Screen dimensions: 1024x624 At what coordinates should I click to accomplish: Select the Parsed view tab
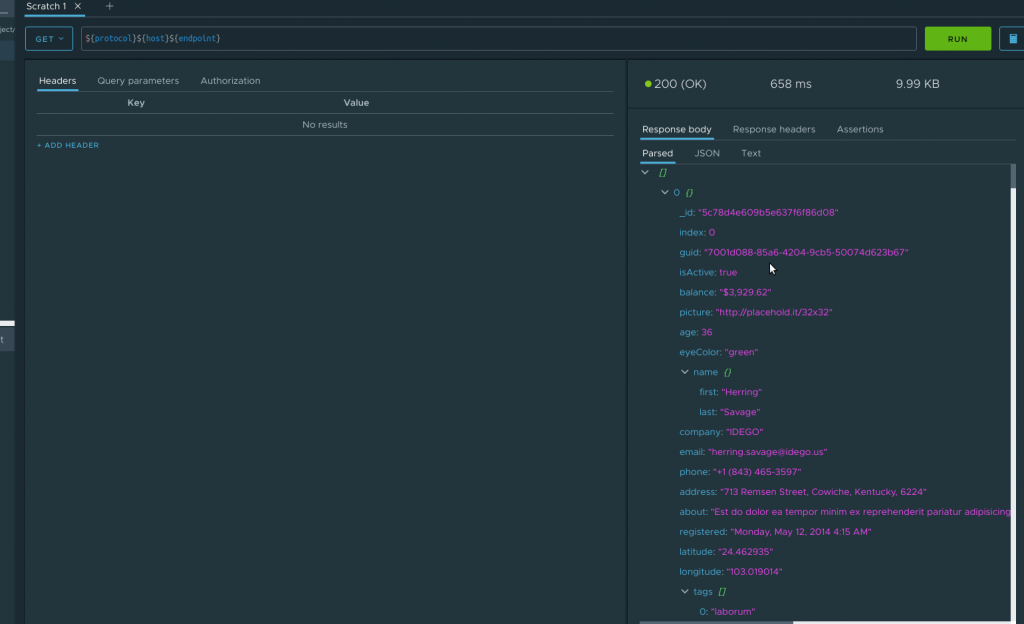click(657, 153)
